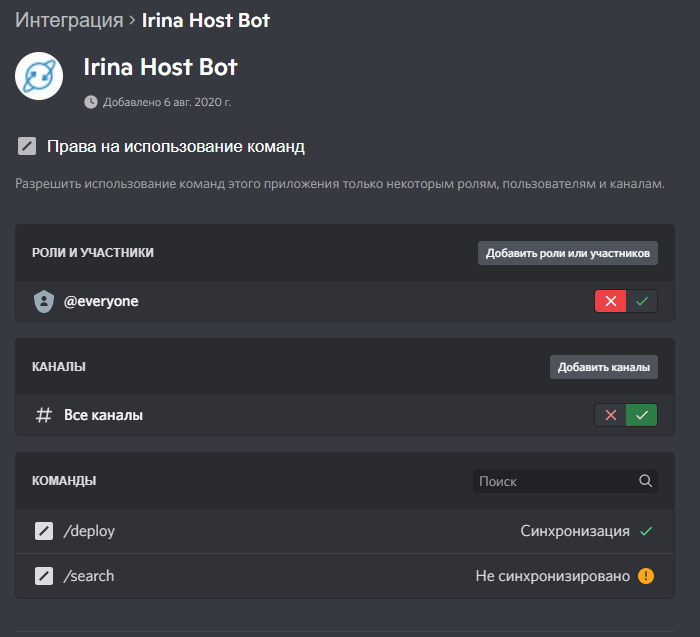Open the /deploy command row

click(300, 531)
